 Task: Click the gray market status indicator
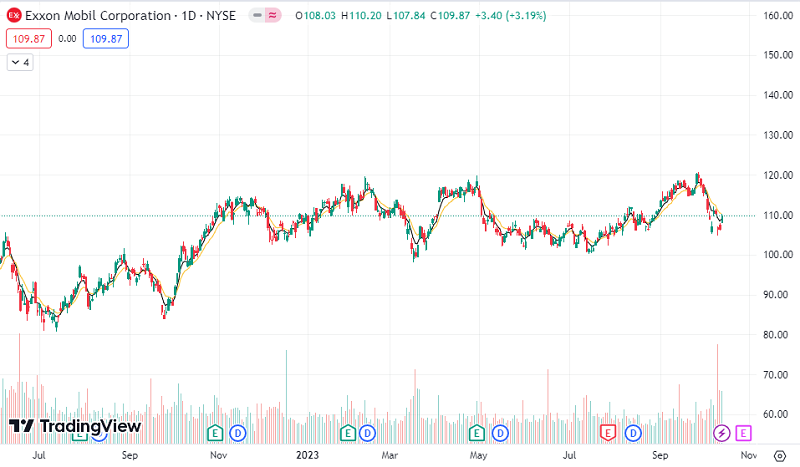258,16
